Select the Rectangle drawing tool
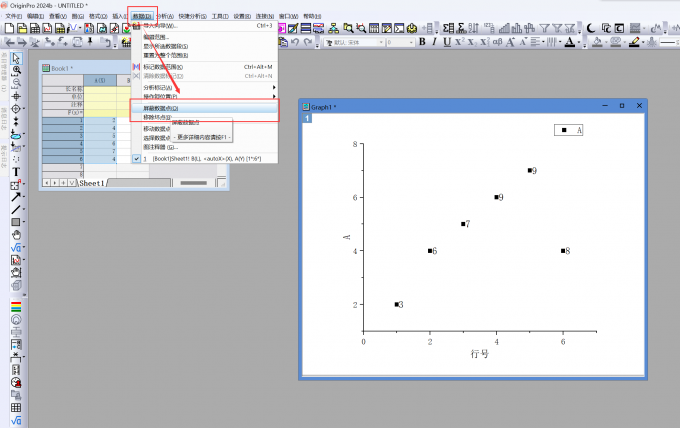Viewport: 680px width, 428px height. tap(16, 222)
